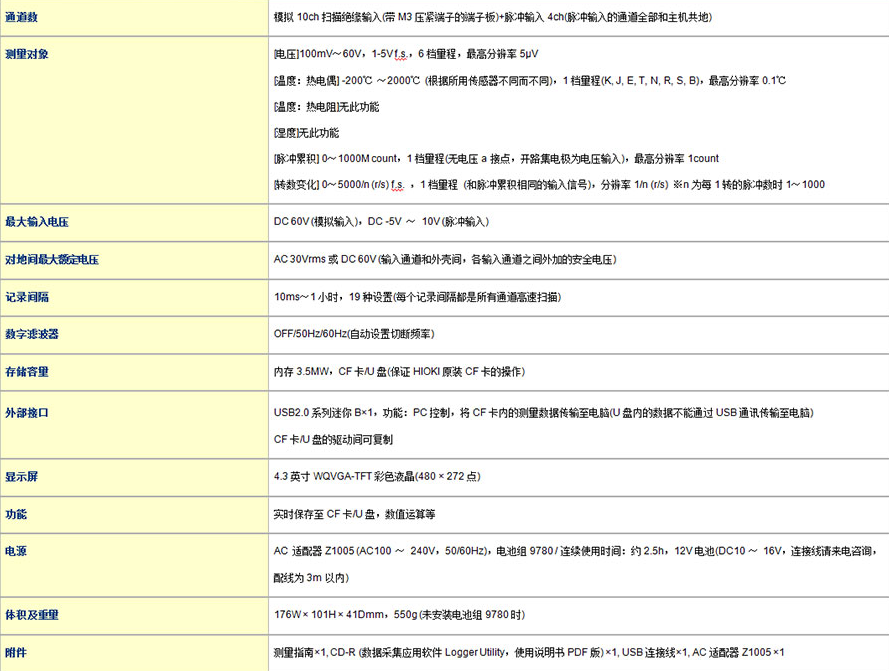Screen dimensions: 889x671
Task: Select the 测量对象 row header
Action: 27,54
